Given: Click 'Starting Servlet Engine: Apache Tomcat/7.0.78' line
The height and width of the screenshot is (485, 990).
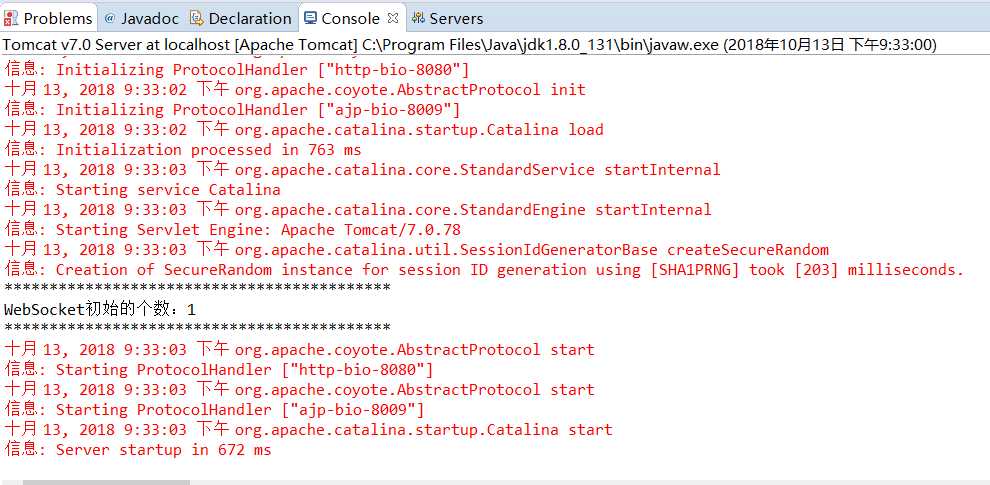Looking at the screenshot, I should click(x=232, y=229).
